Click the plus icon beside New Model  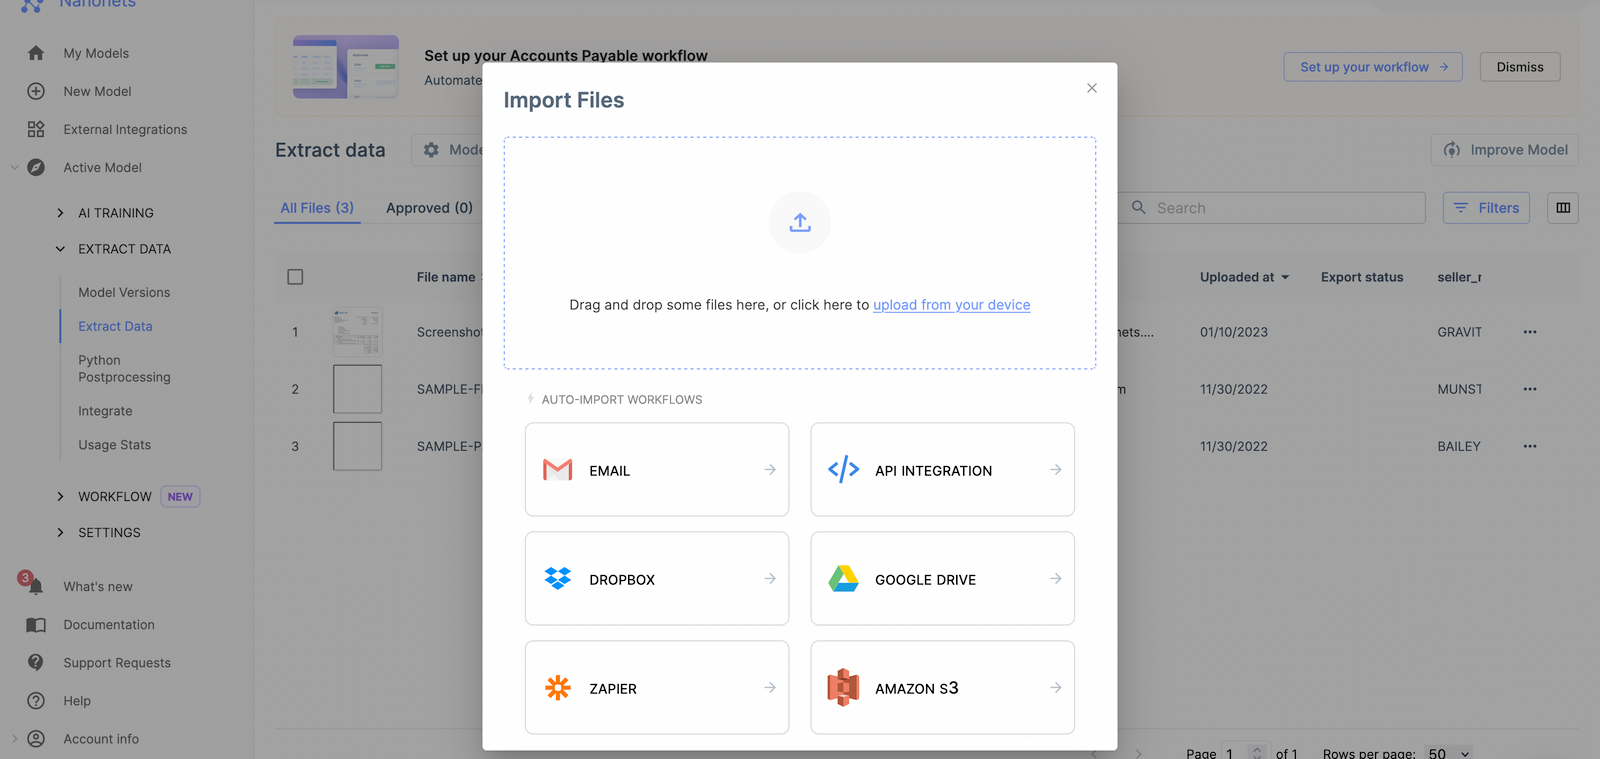[x=36, y=91]
